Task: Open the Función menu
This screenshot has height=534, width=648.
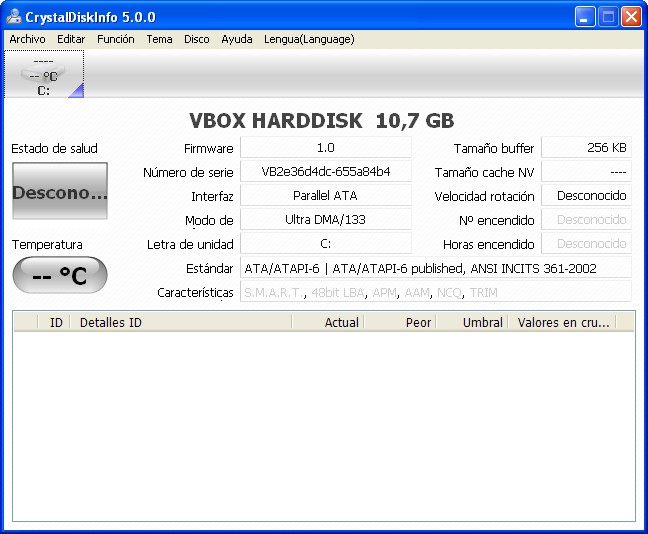Action: coord(116,39)
